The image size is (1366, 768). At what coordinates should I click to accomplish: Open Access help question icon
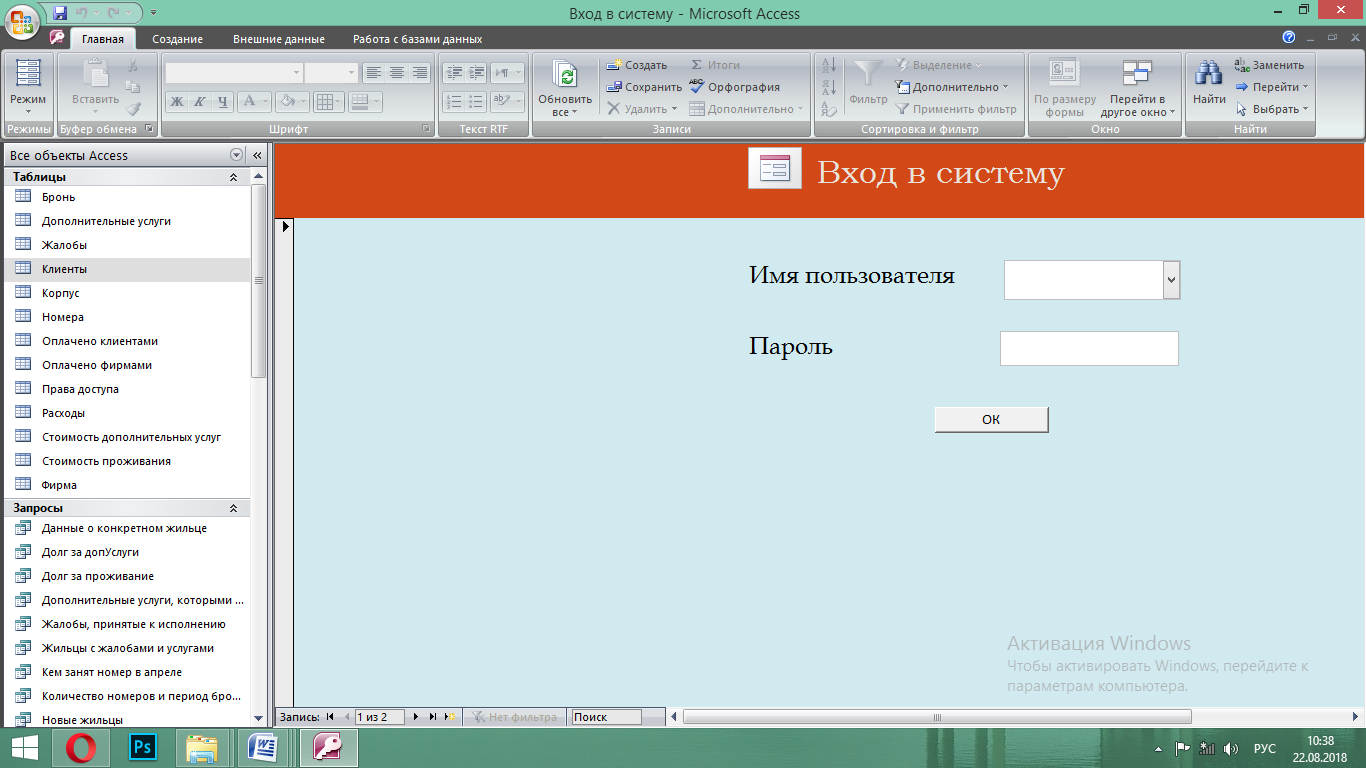[1289, 37]
